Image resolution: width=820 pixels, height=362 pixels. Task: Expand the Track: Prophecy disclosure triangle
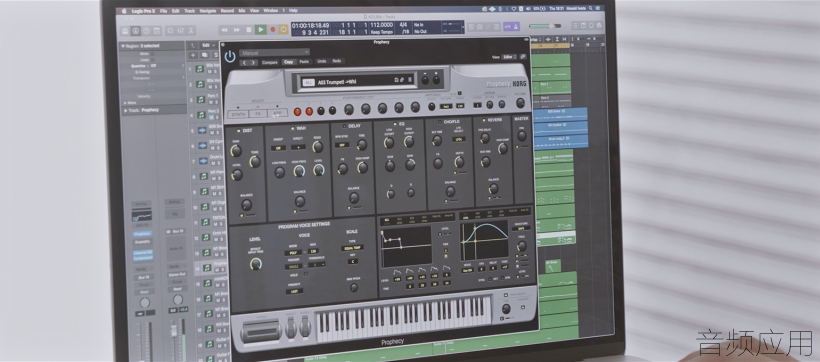coord(126,110)
